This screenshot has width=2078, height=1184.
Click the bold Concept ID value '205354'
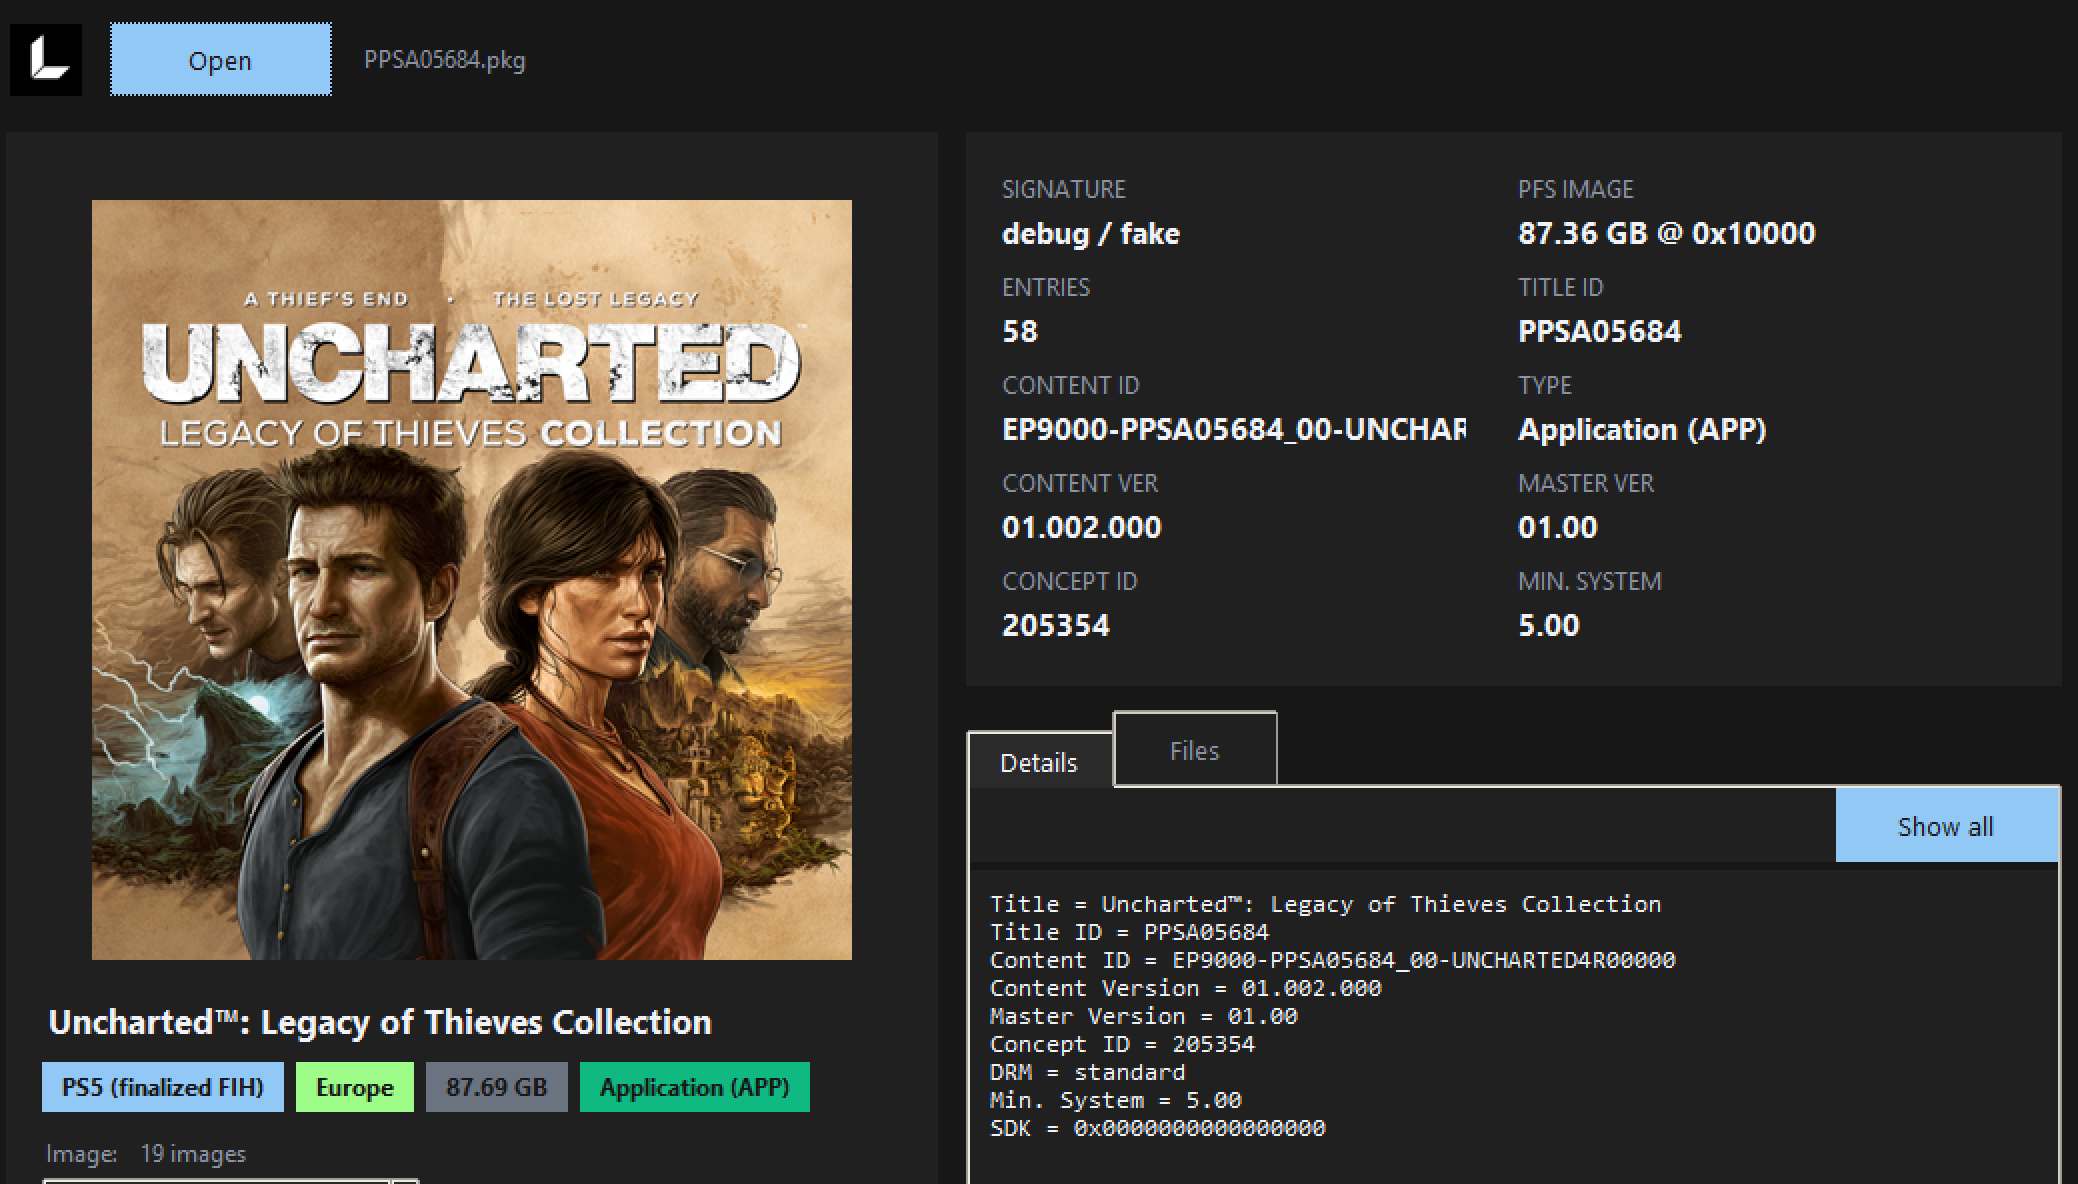click(x=1056, y=625)
